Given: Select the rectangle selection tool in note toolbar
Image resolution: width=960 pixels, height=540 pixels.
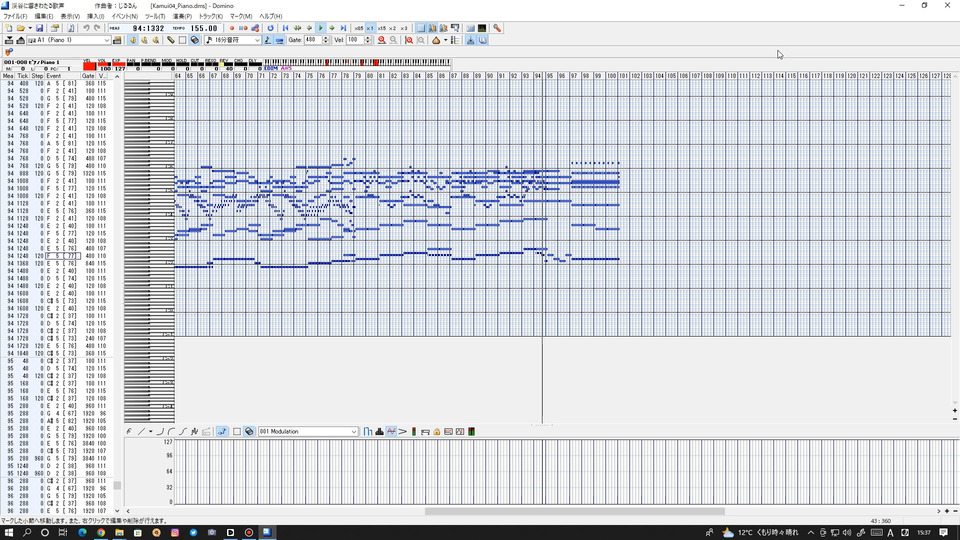Looking at the screenshot, I should [x=182, y=40].
